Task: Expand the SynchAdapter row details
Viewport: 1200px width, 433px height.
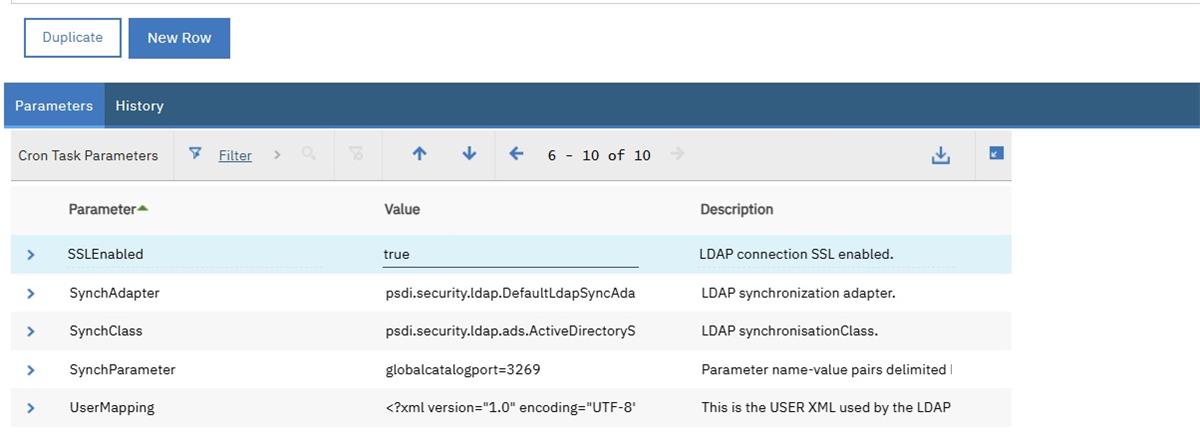Action: click(x=31, y=293)
